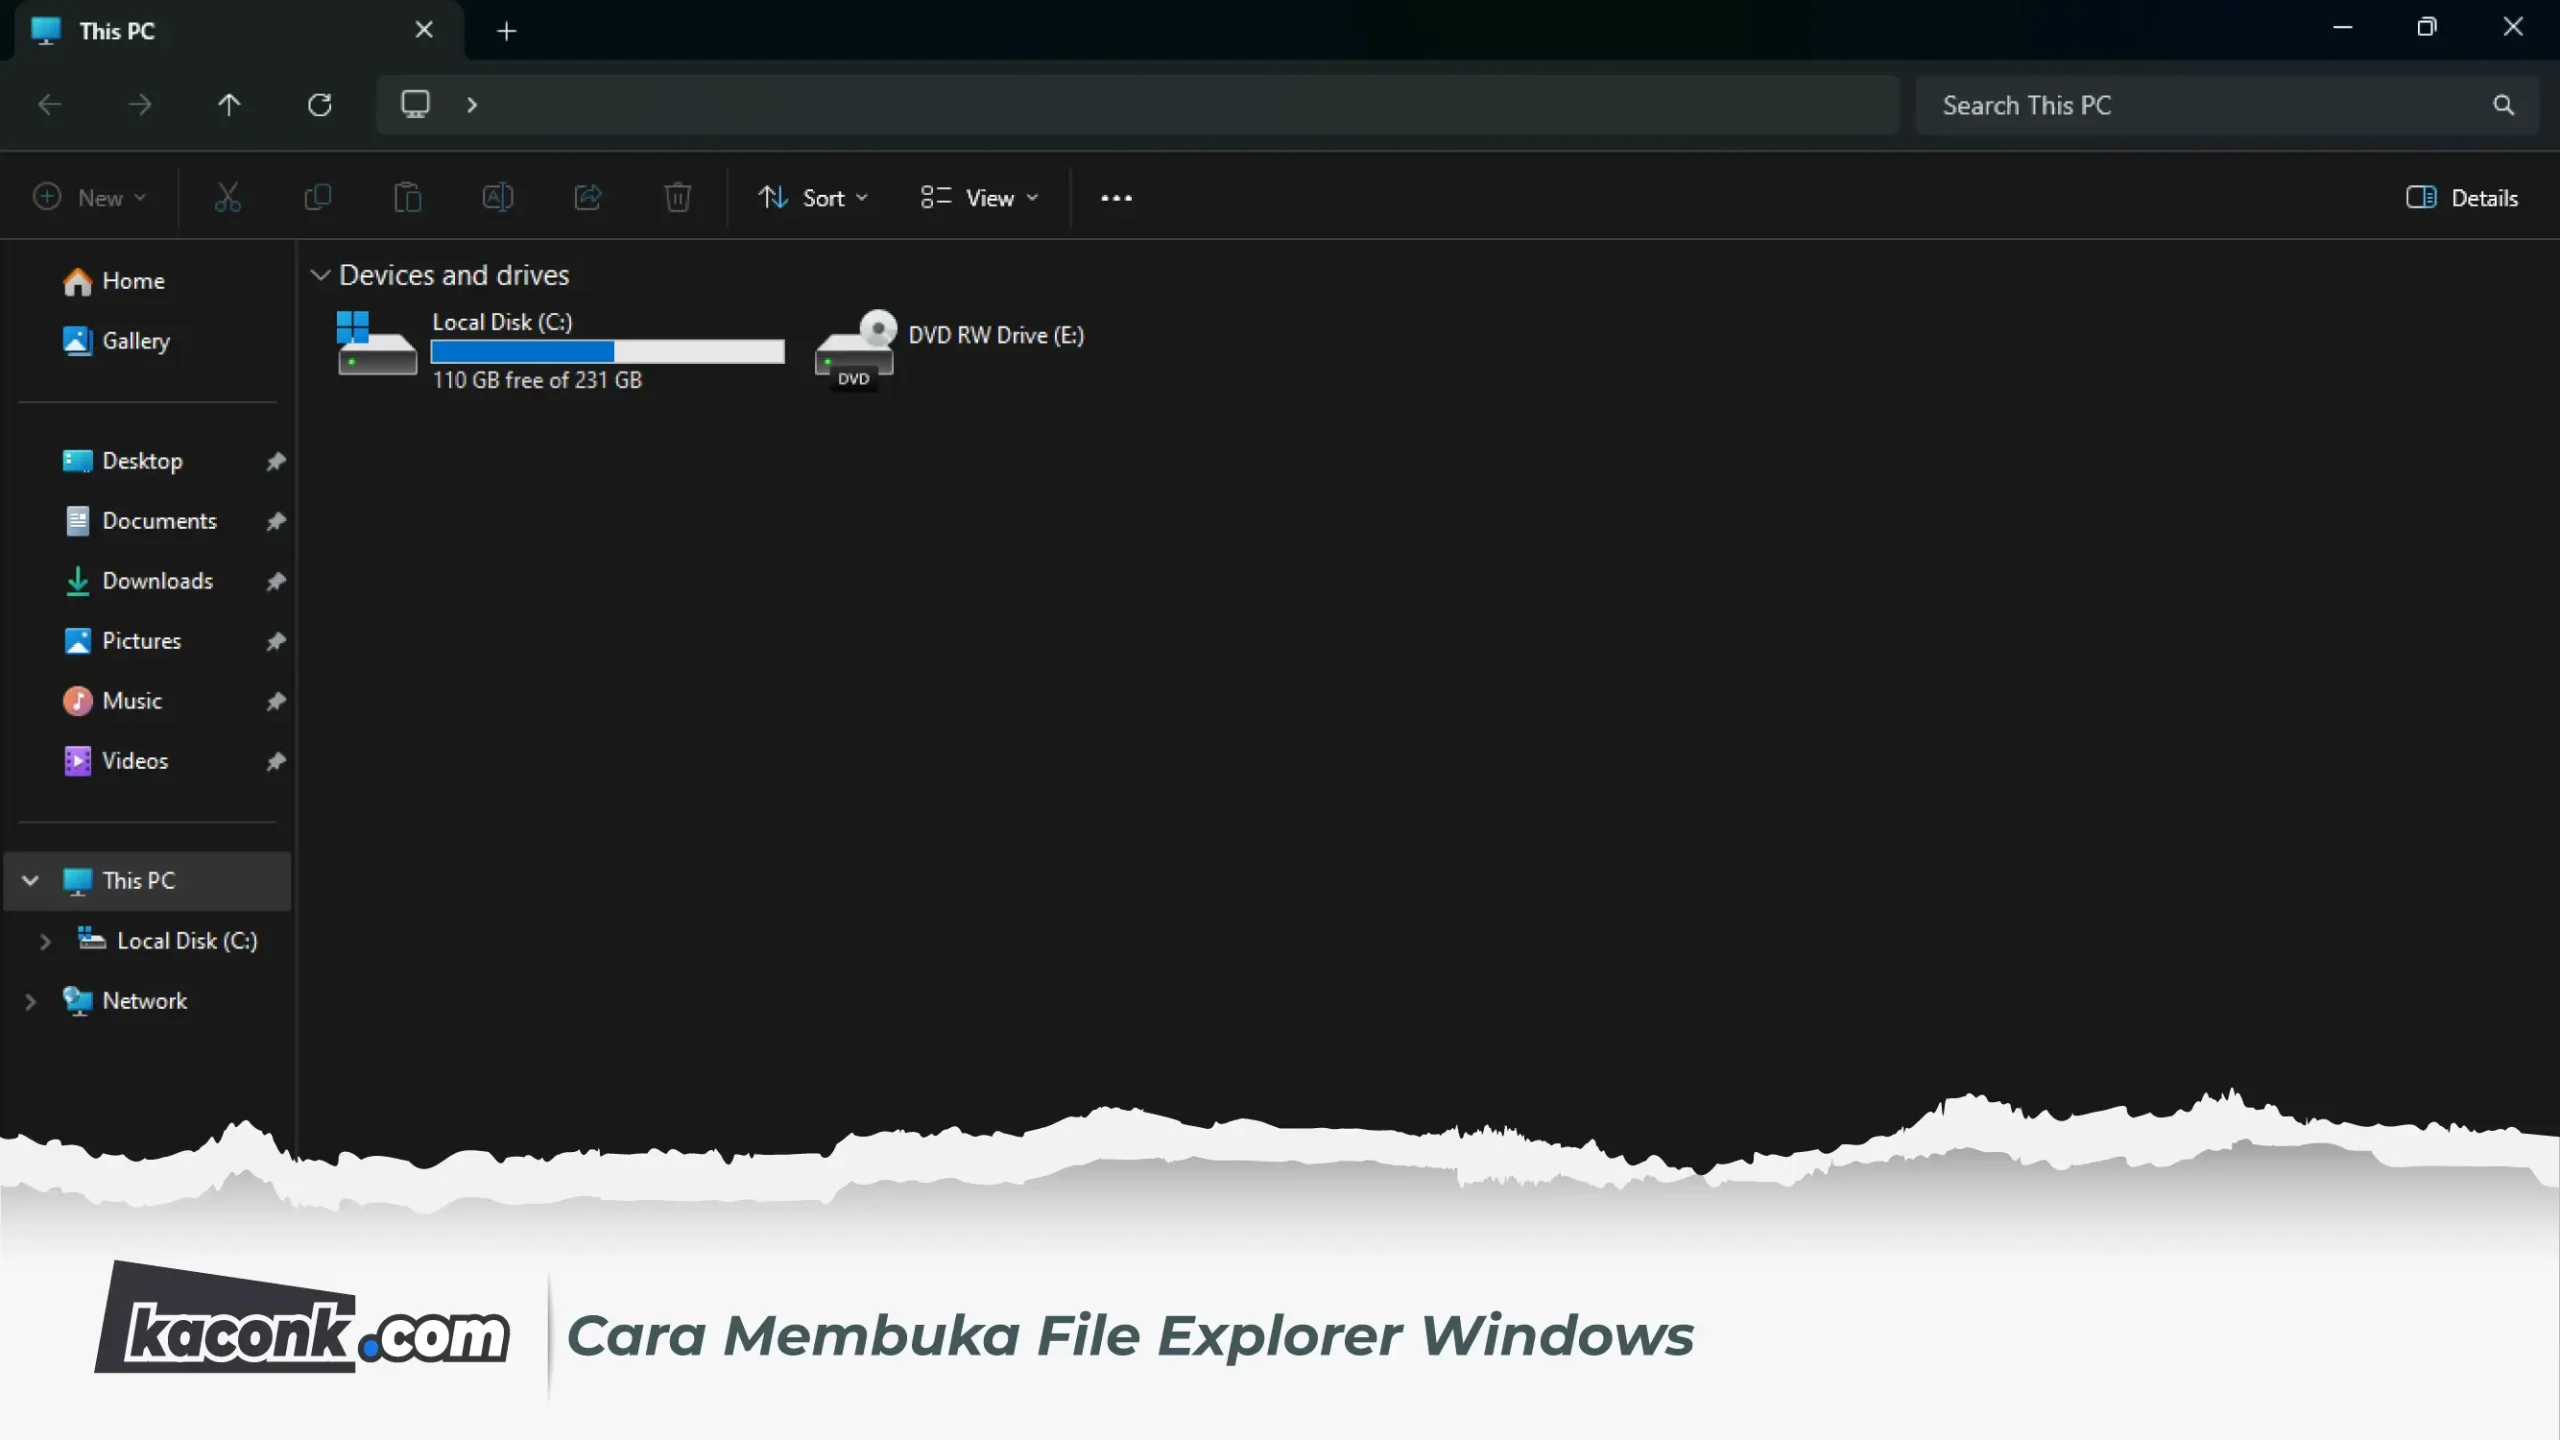Viewport: 2560px width, 1440px height.
Task: Select Network in navigation pane
Action: click(124, 1000)
